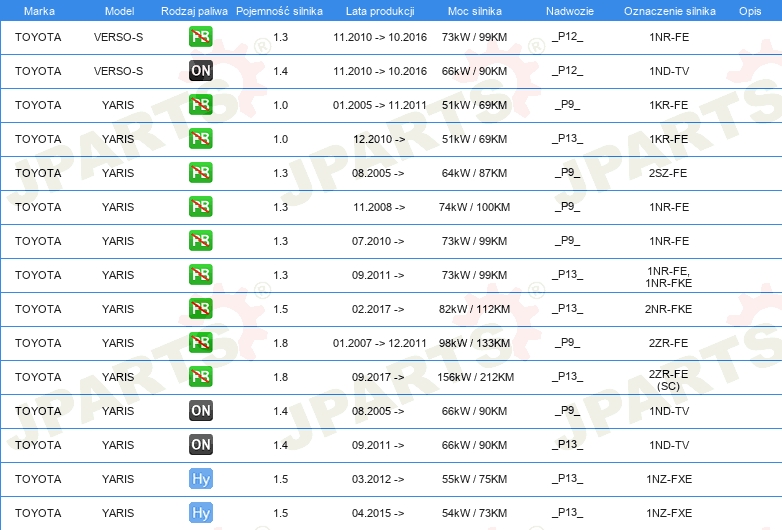Click engine capacity 1.5 in 02.2017 row

click(281, 309)
